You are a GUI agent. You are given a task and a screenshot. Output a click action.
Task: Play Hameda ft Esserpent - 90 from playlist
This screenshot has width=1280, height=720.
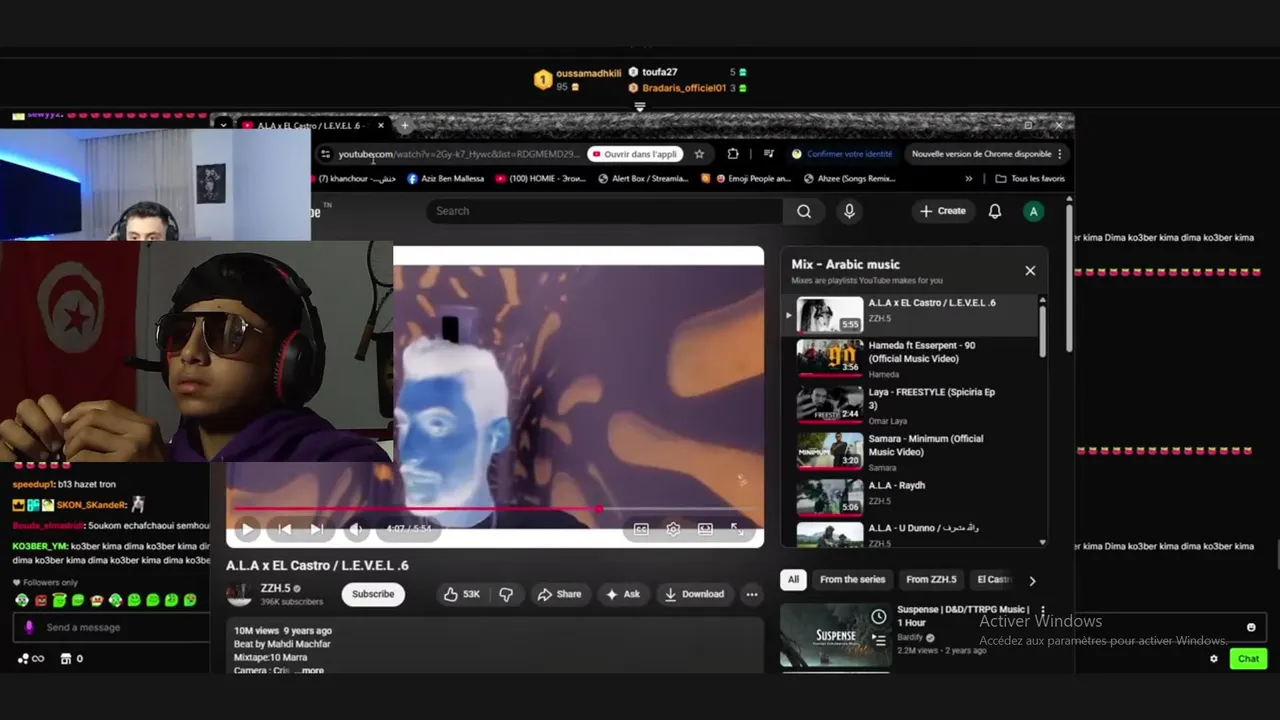tap(910, 358)
